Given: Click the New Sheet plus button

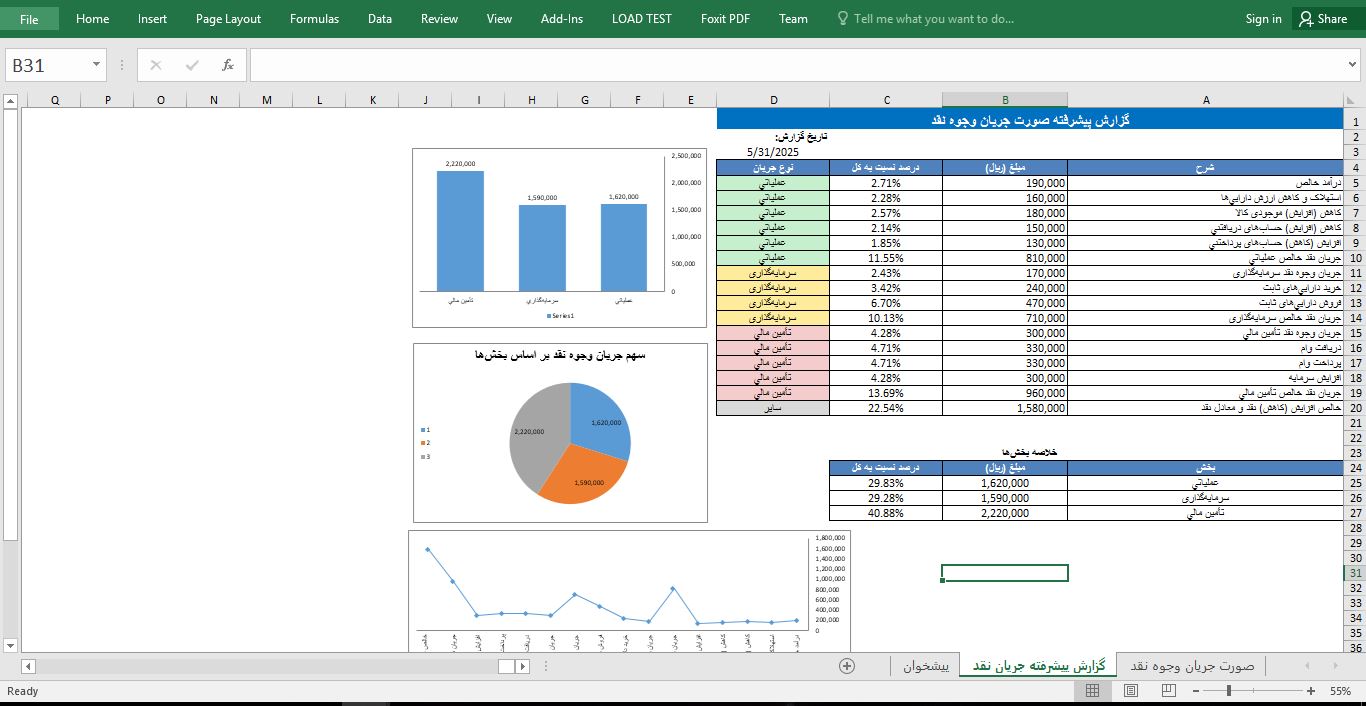Looking at the screenshot, I should click(847, 666).
